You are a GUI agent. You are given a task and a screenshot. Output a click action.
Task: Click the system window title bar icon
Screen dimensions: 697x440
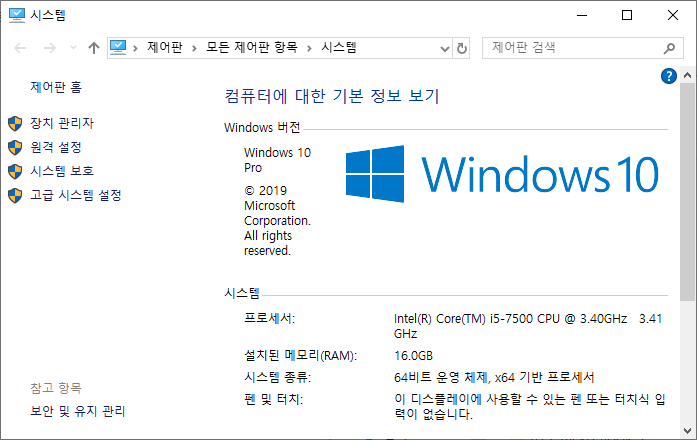pyautogui.click(x=17, y=15)
